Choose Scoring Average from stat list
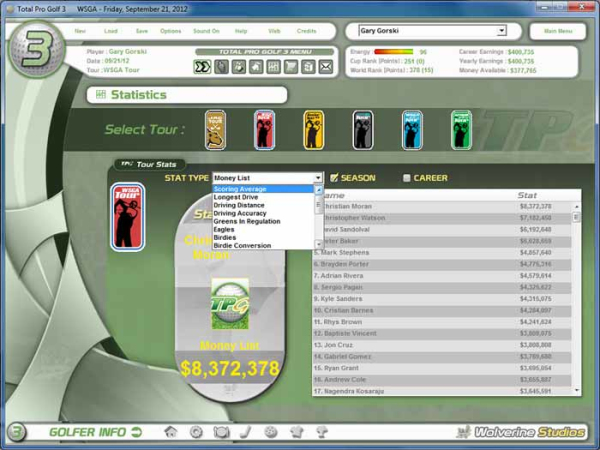The height and width of the screenshot is (450, 600). [x=263, y=189]
